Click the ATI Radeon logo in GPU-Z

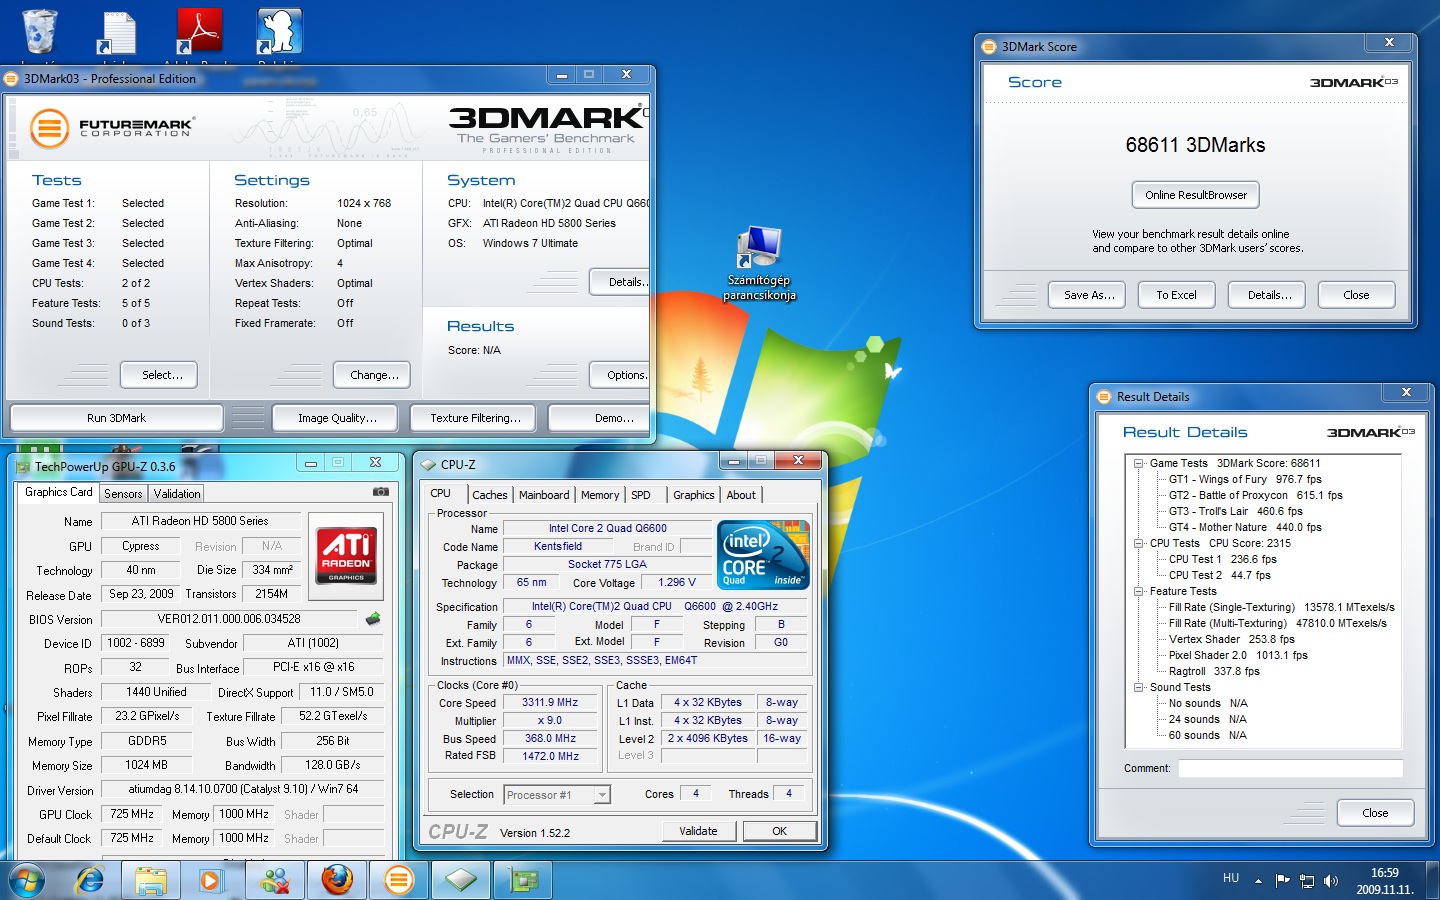coord(347,555)
